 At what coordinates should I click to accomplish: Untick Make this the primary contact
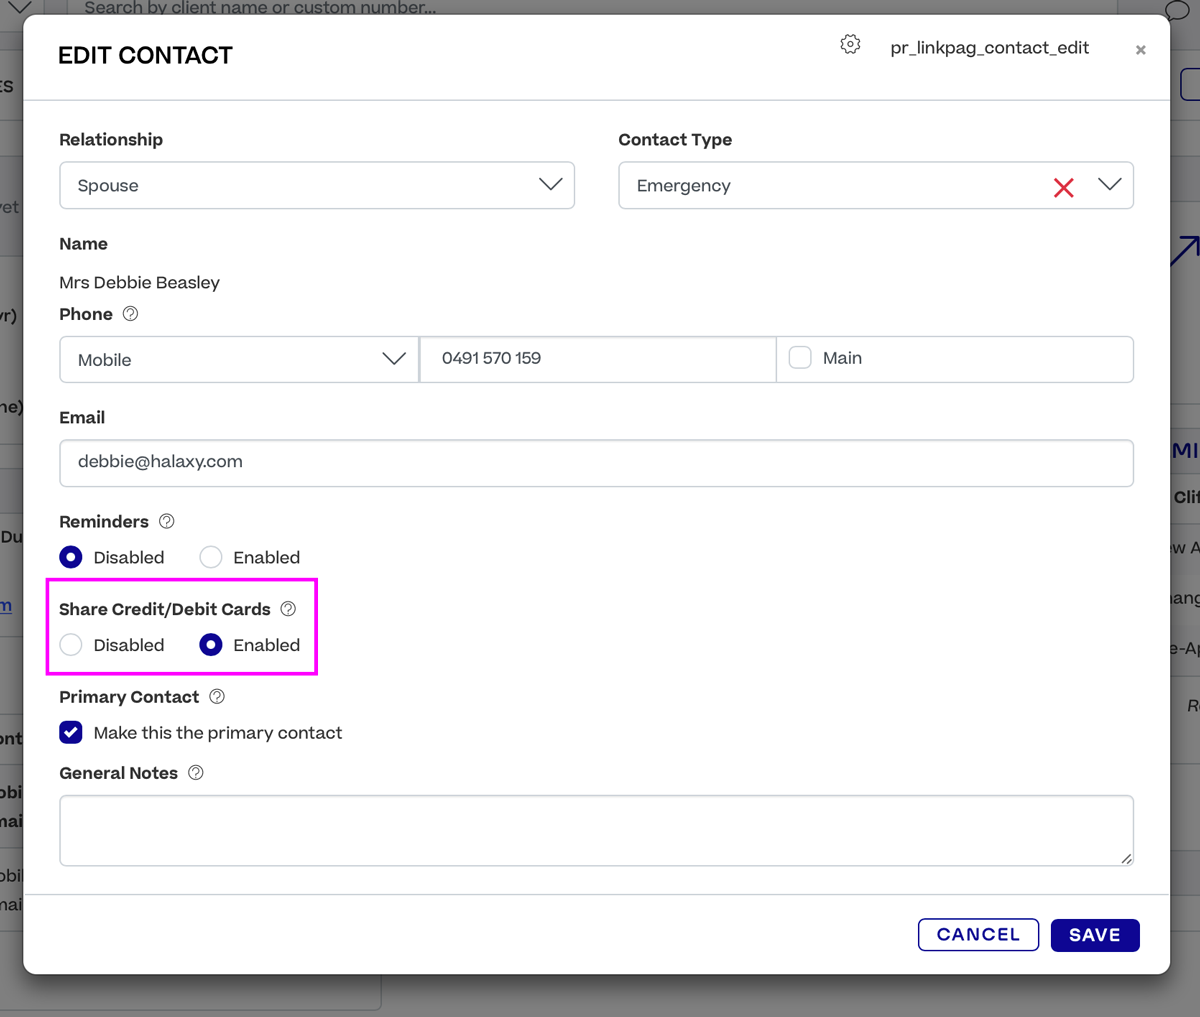click(x=71, y=733)
